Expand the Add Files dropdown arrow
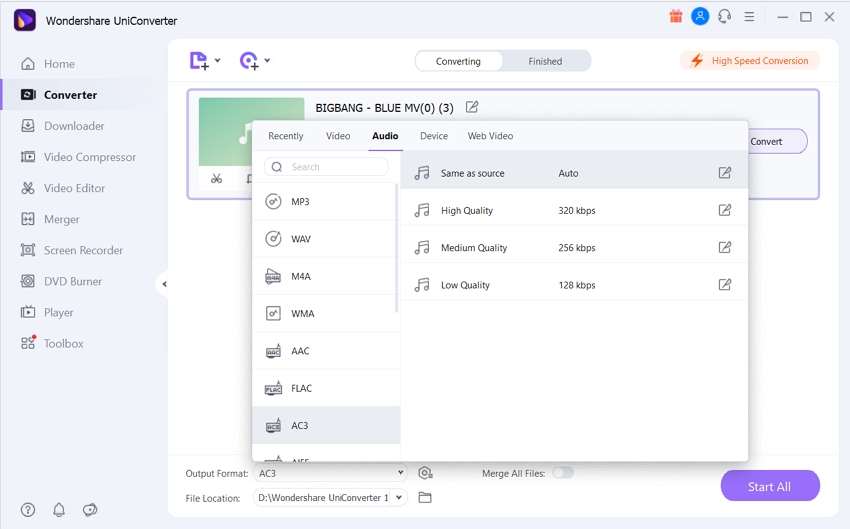The height and width of the screenshot is (529, 850). point(217,60)
